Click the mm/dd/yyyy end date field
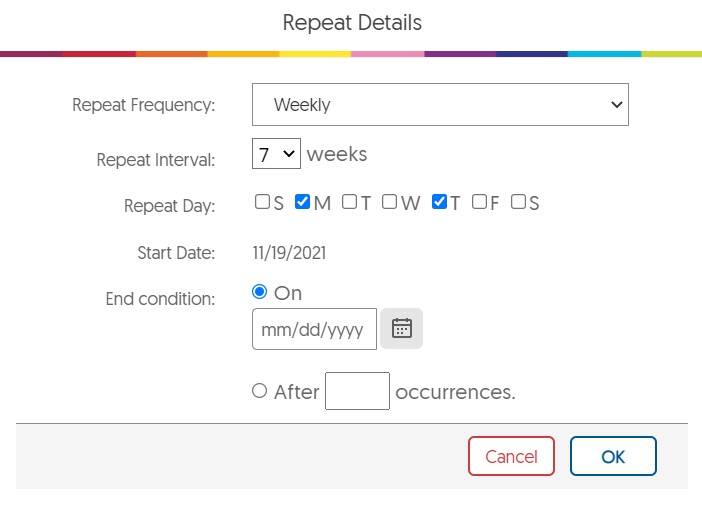This screenshot has width=702, height=520. coord(314,329)
